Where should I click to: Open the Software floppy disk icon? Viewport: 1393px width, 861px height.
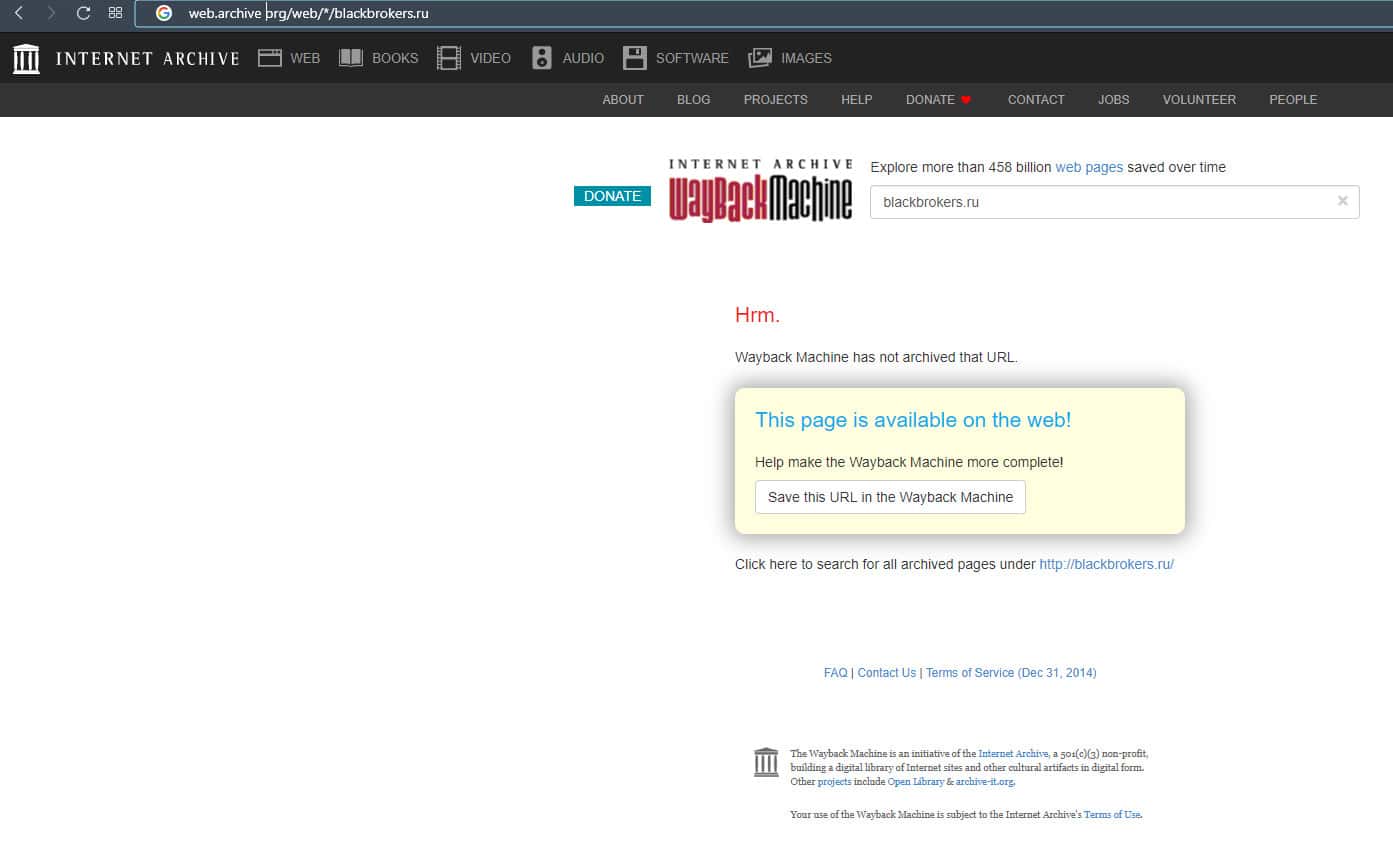[x=635, y=58]
